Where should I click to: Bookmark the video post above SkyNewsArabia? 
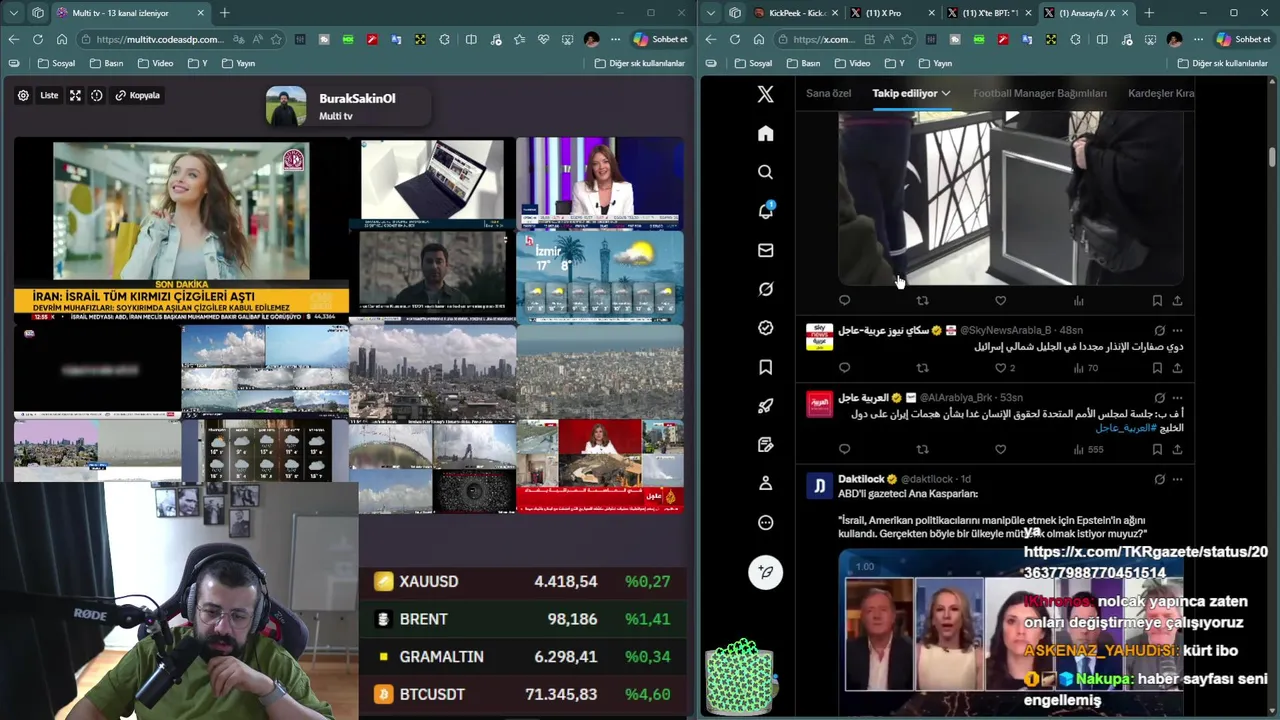pyautogui.click(x=1157, y=300)
